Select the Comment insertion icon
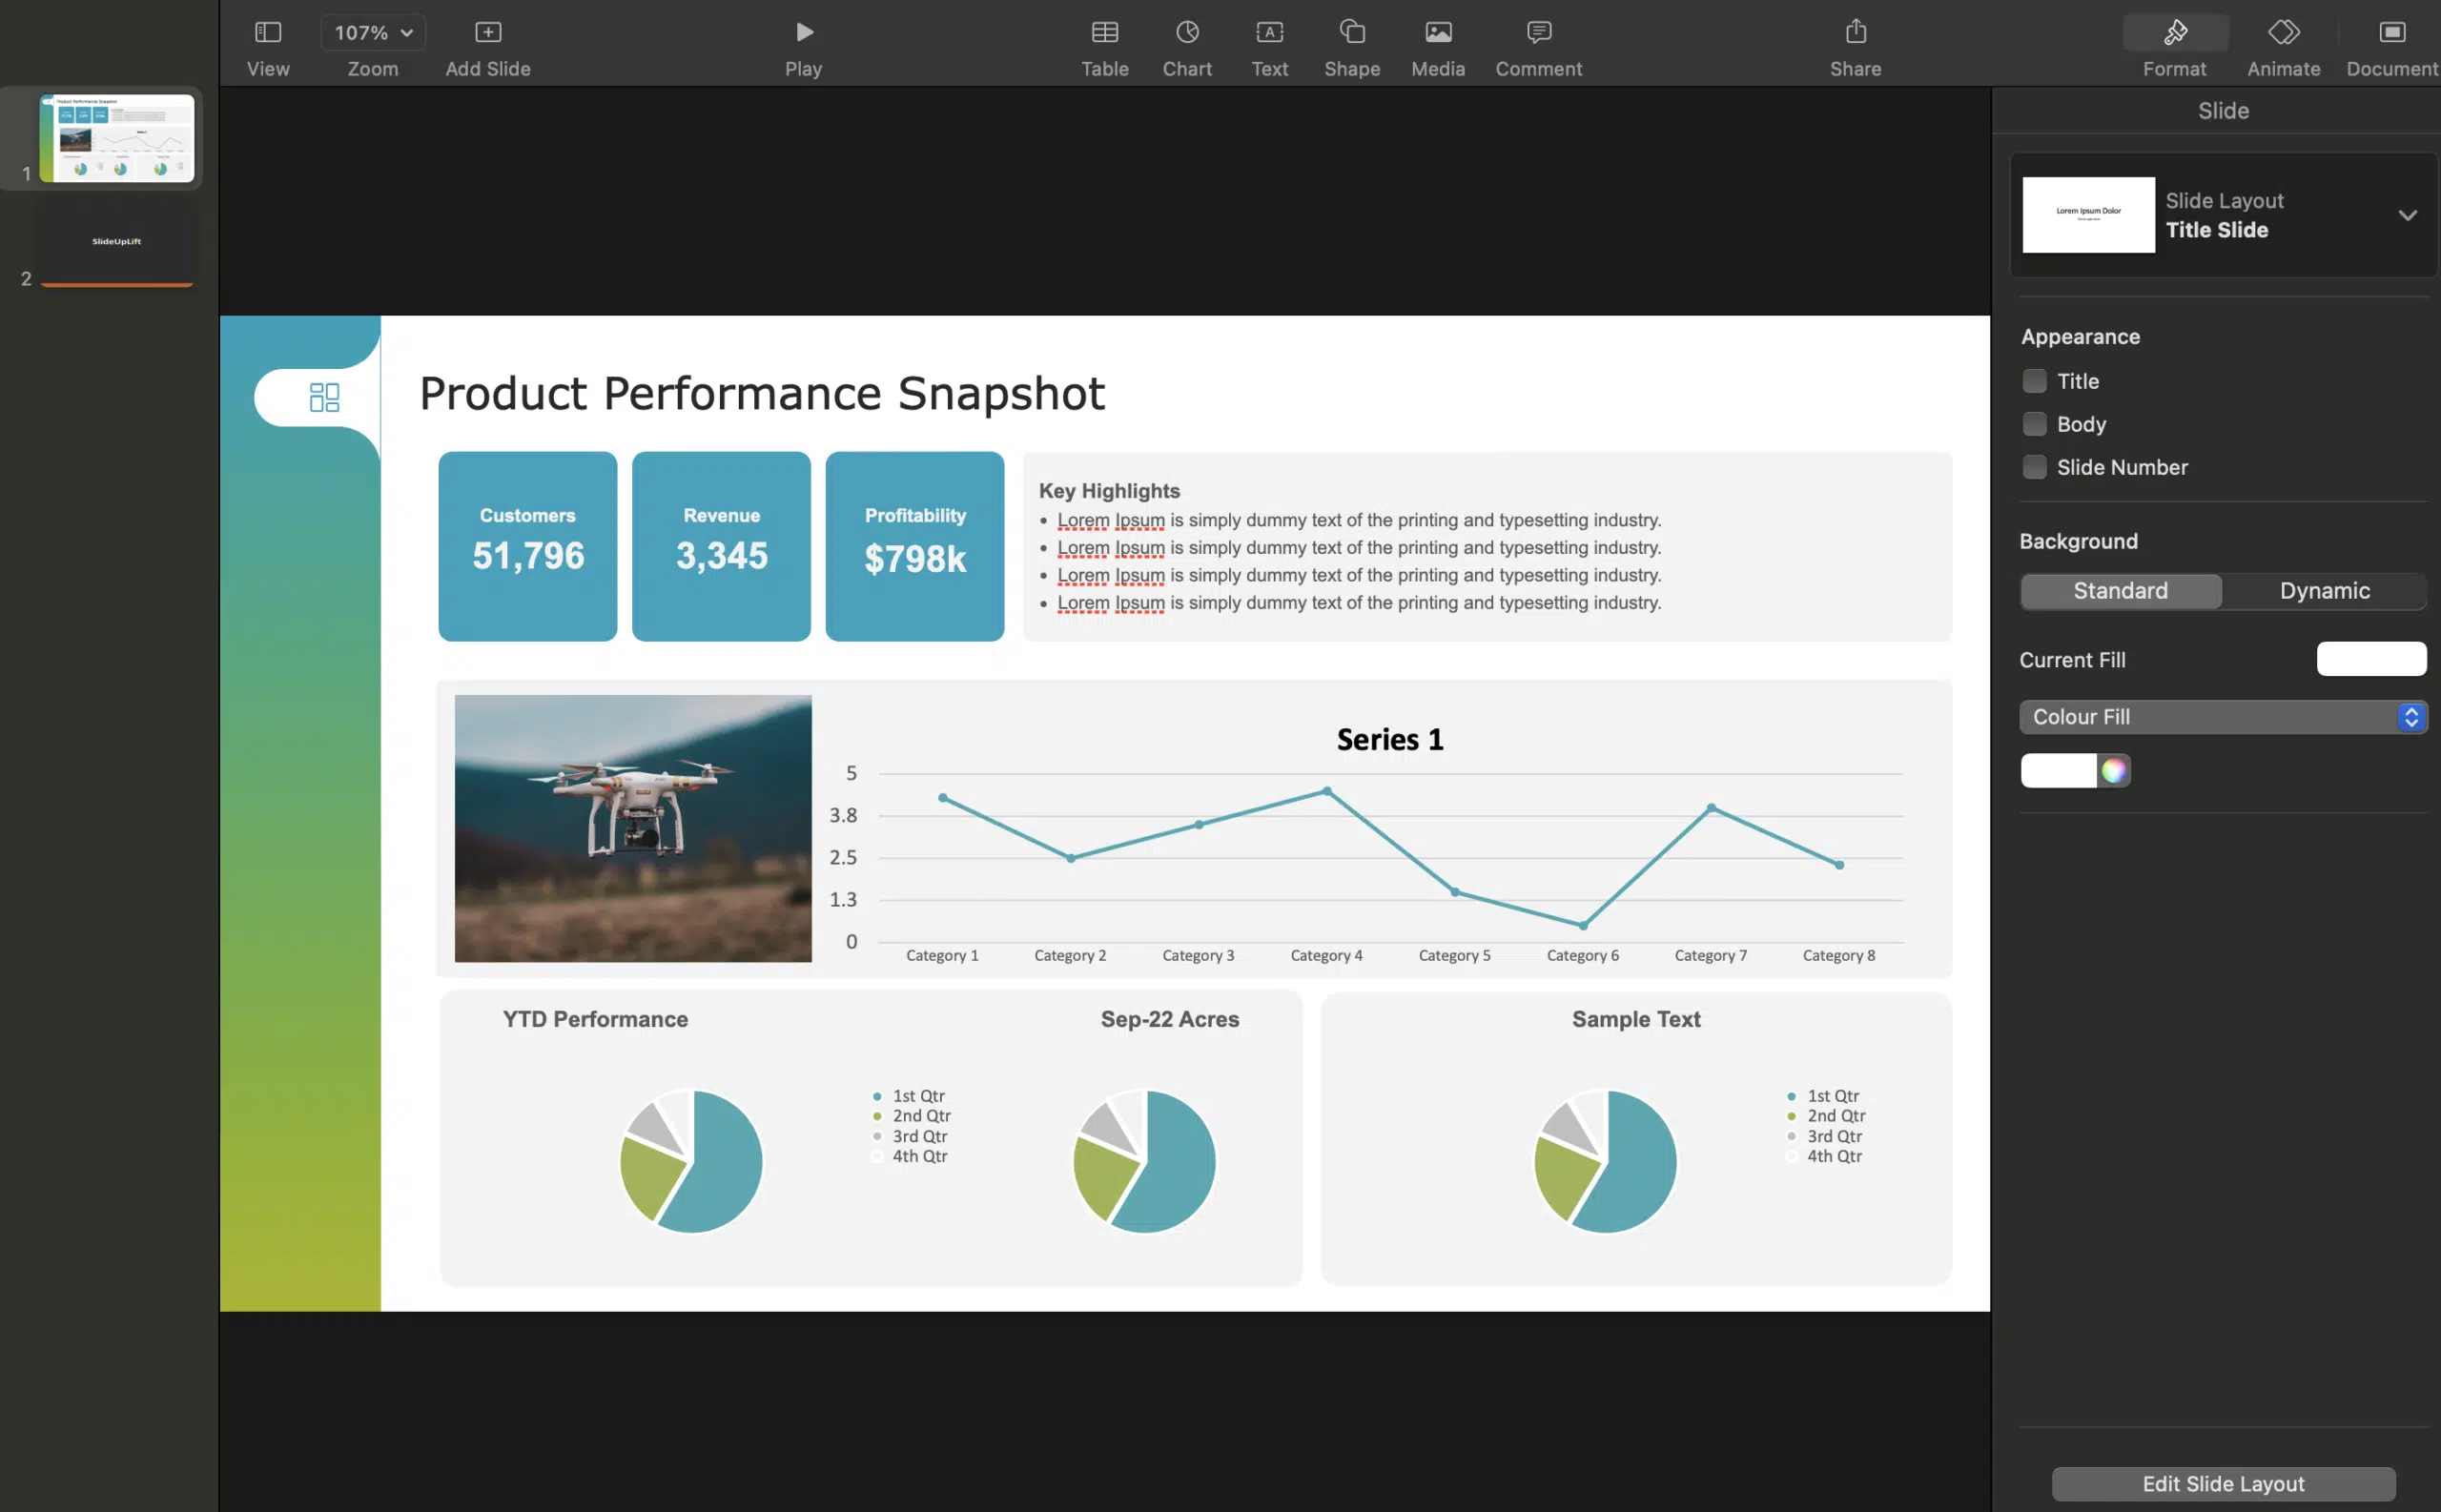Image resolution: width=2441 pixels, height=1512 pixels. click(x=1538, y=44)
